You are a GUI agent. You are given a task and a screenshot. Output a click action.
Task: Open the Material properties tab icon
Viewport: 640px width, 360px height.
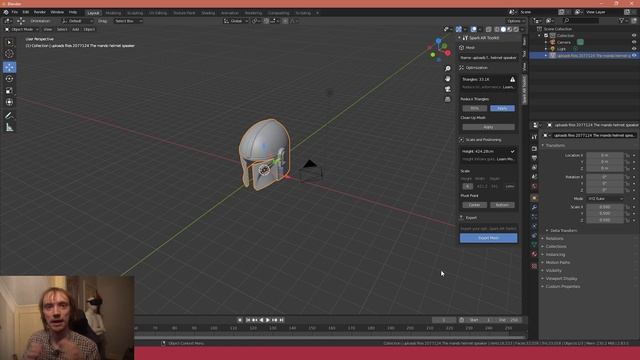[534, 254]
